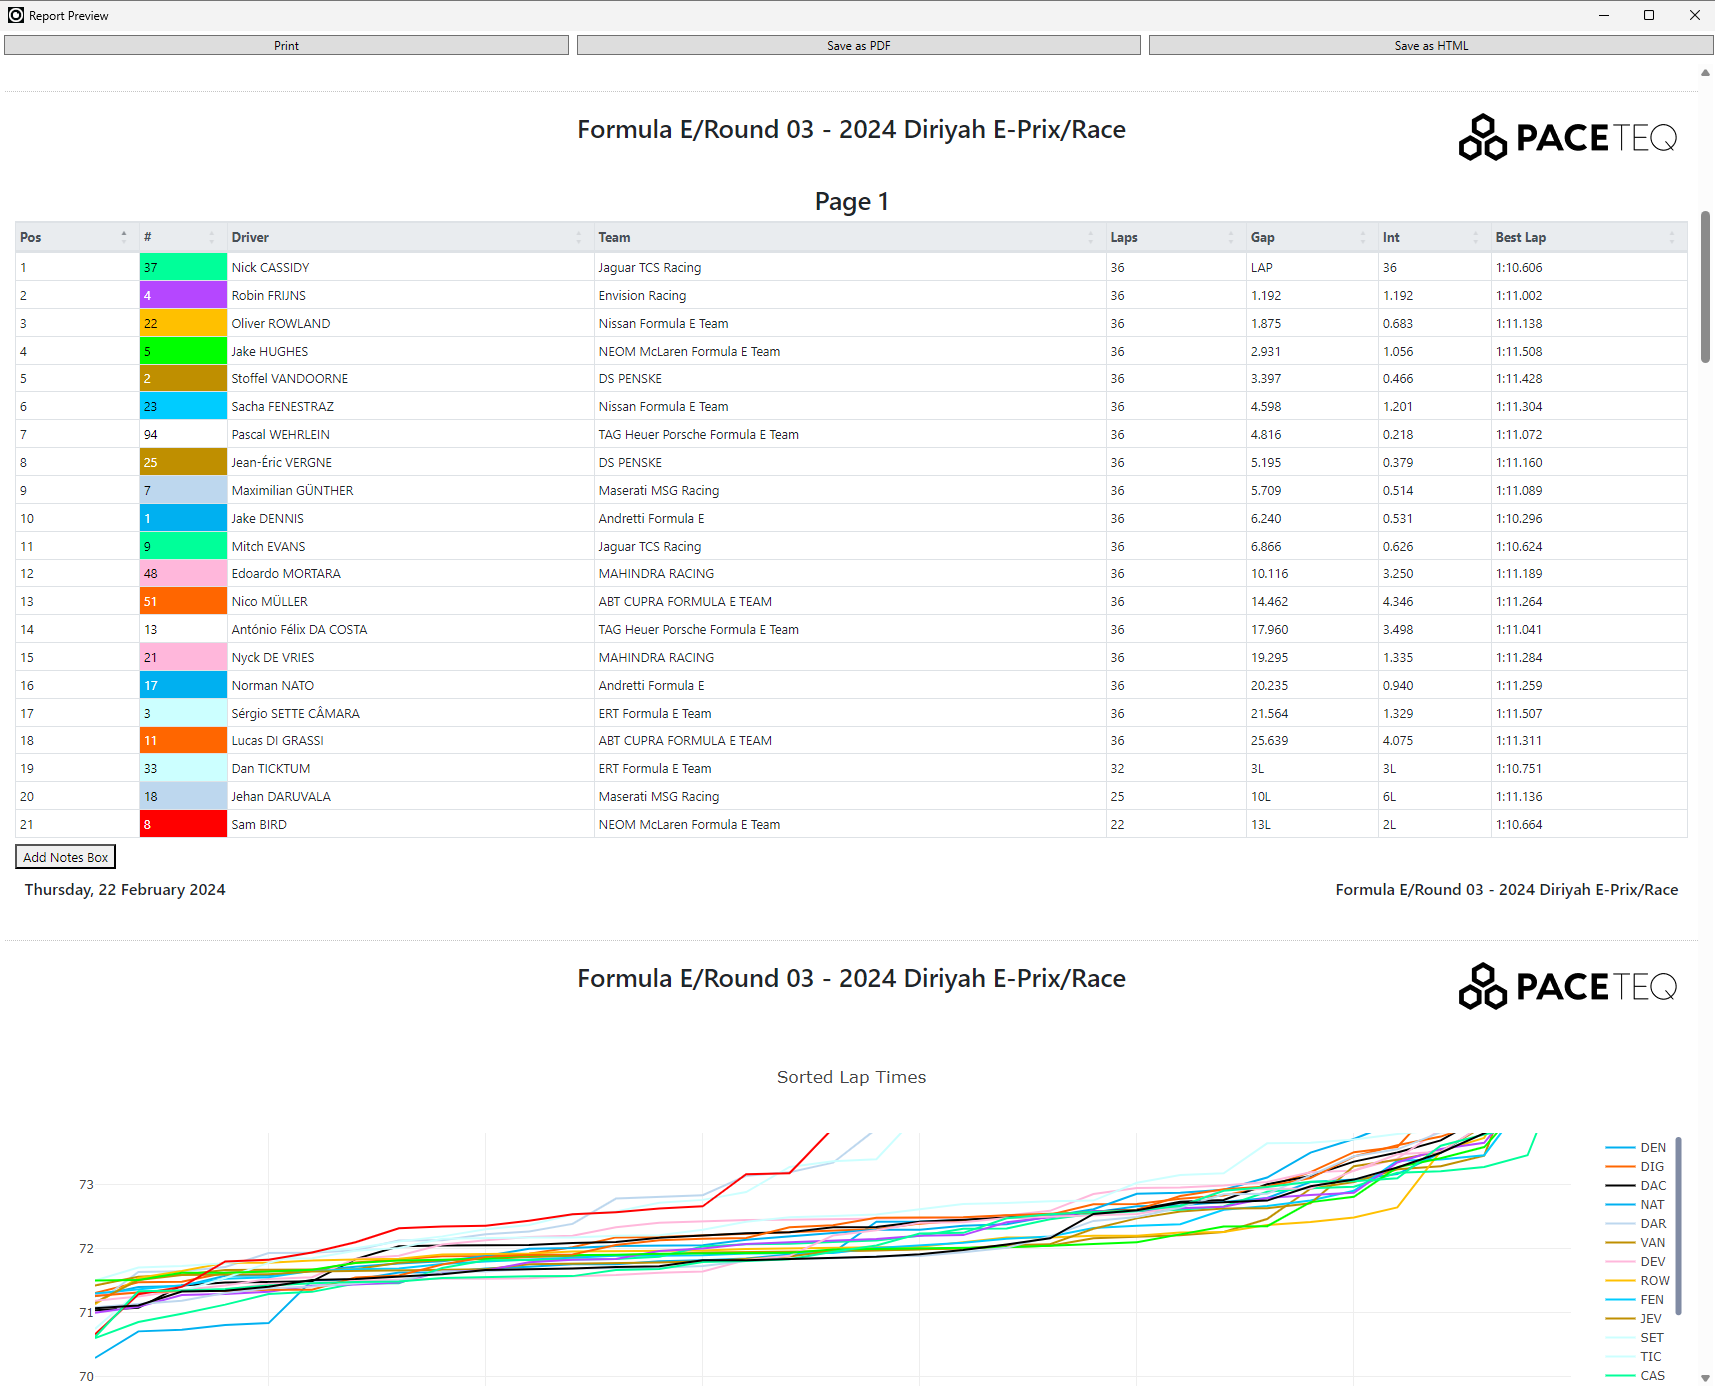Save the report as HTML
1715x1389 pixels.
[1431, 45]
